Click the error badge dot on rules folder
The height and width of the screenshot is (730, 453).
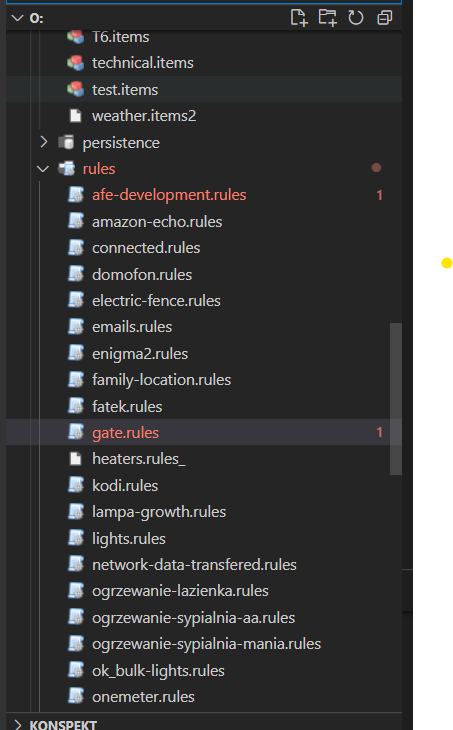pos(376,168)
